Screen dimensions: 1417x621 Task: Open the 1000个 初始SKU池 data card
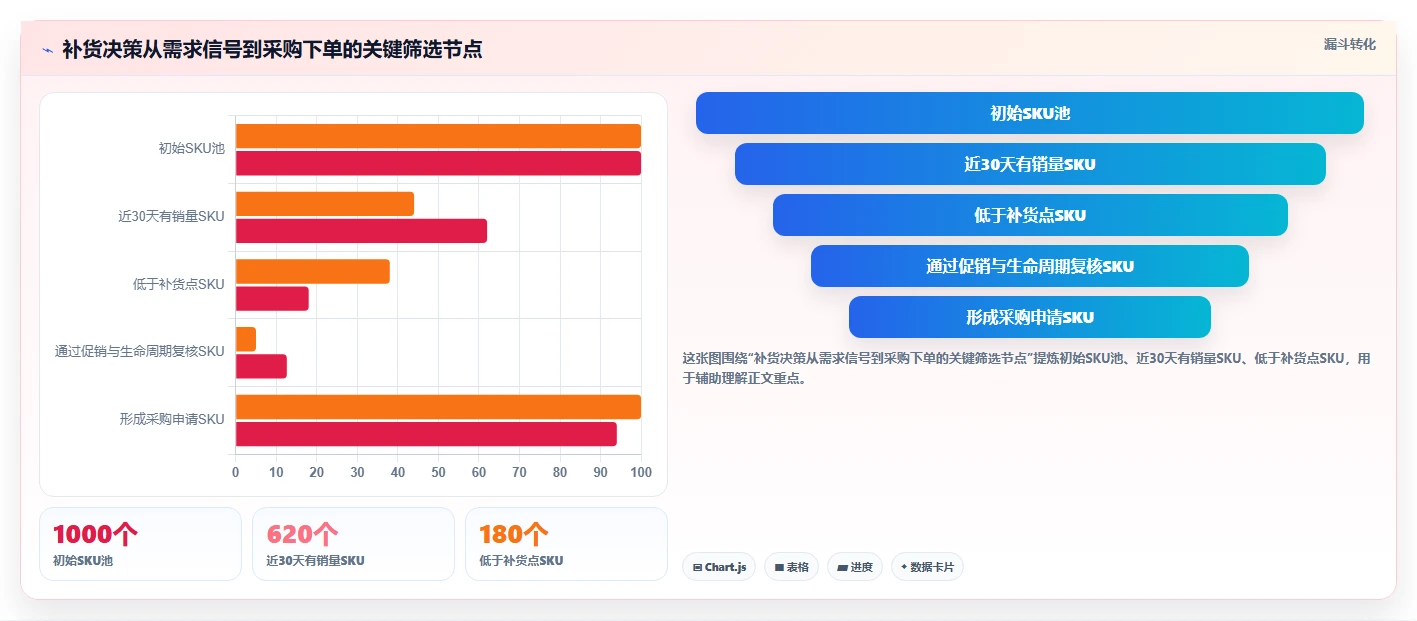[140, 544]
